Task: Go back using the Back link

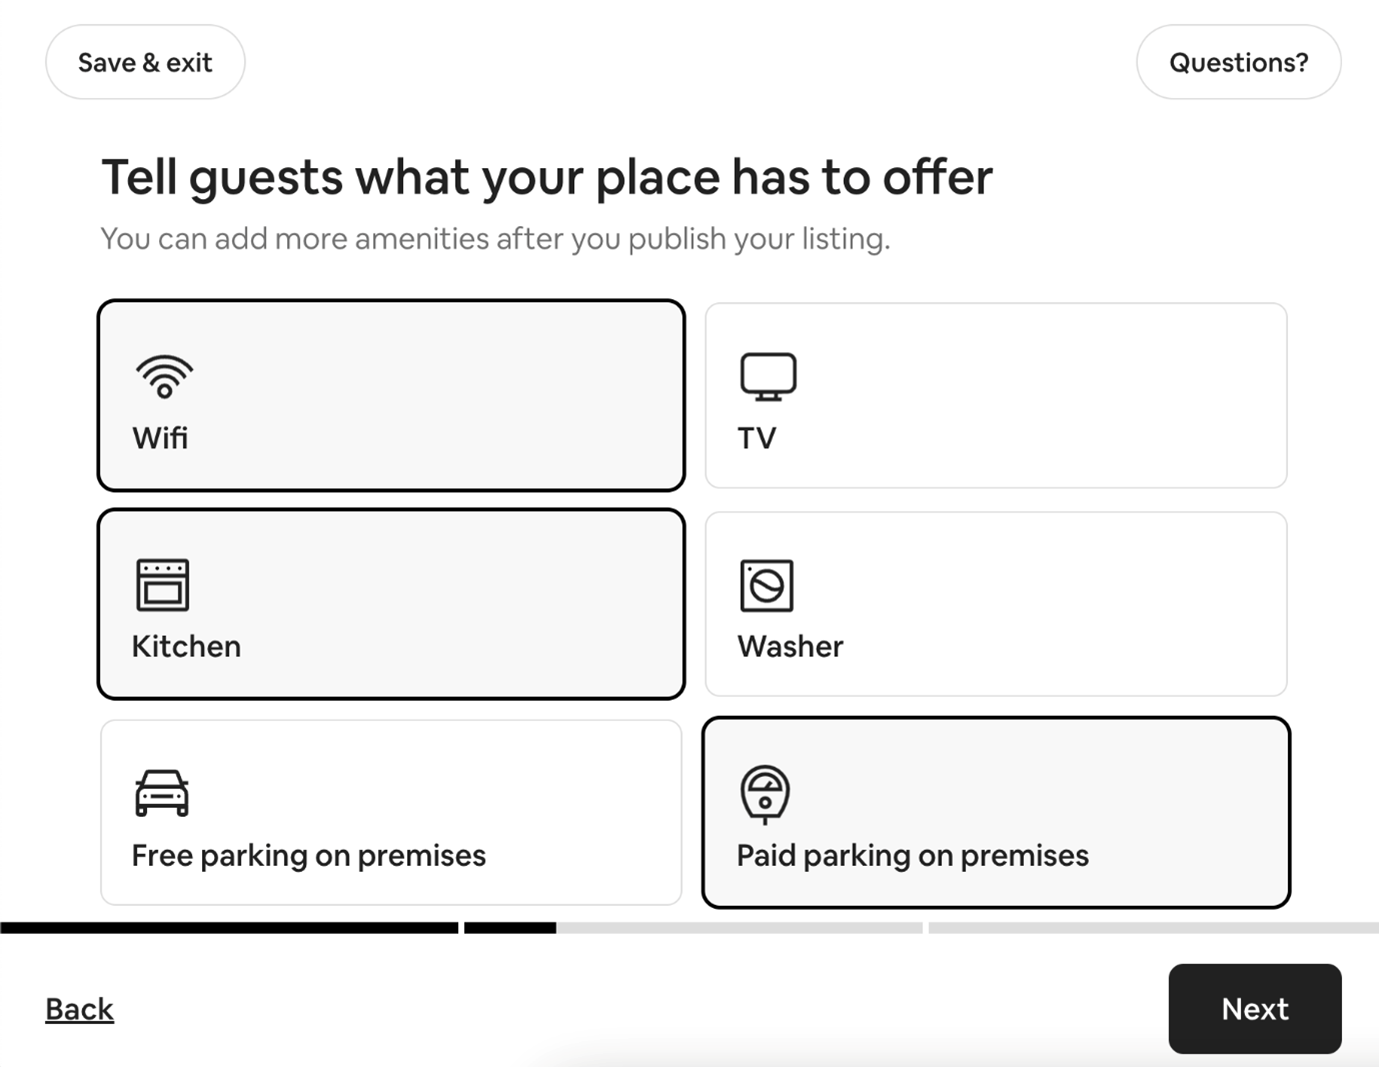Action: point(79,1009)
